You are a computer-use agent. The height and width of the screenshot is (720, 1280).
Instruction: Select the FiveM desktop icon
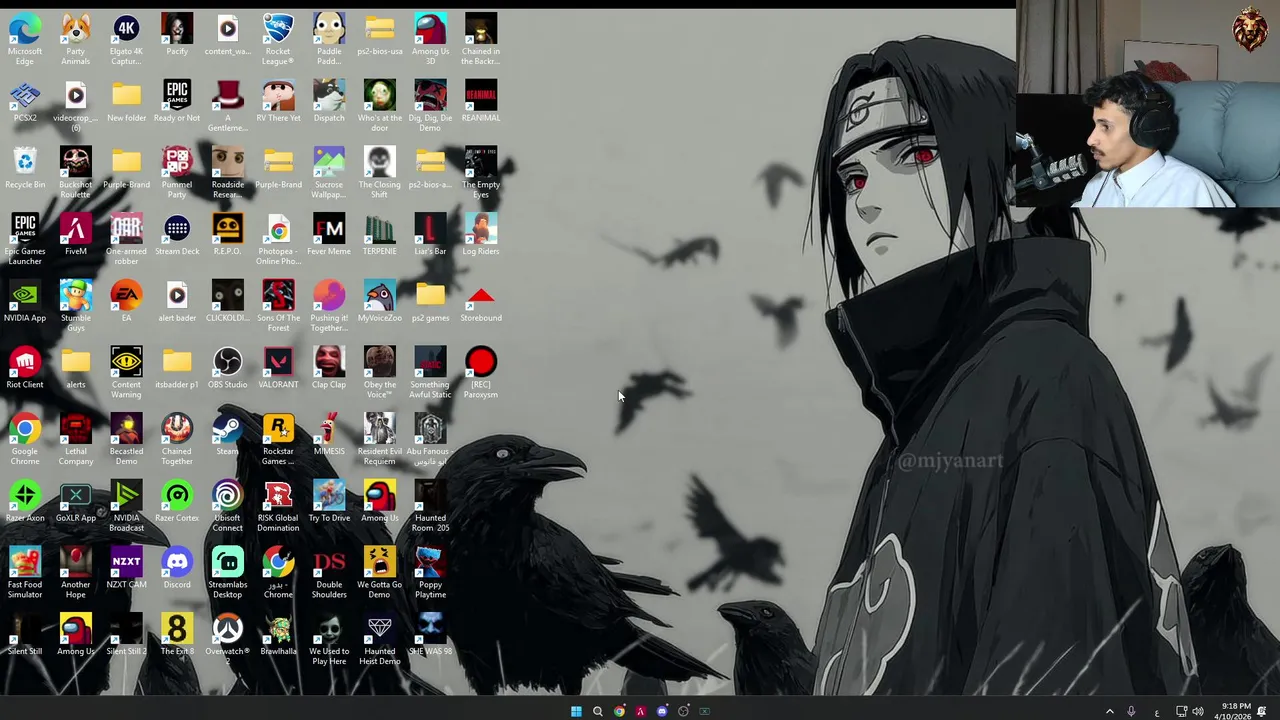point(76,235)
